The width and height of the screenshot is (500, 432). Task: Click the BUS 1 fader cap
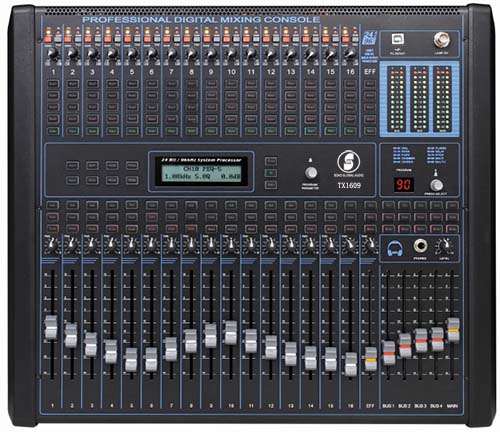click(389, 353)
